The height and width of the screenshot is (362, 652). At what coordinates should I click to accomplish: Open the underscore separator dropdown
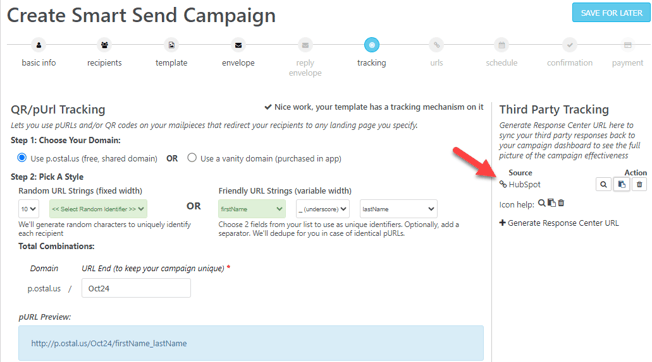tap(323, 209)
